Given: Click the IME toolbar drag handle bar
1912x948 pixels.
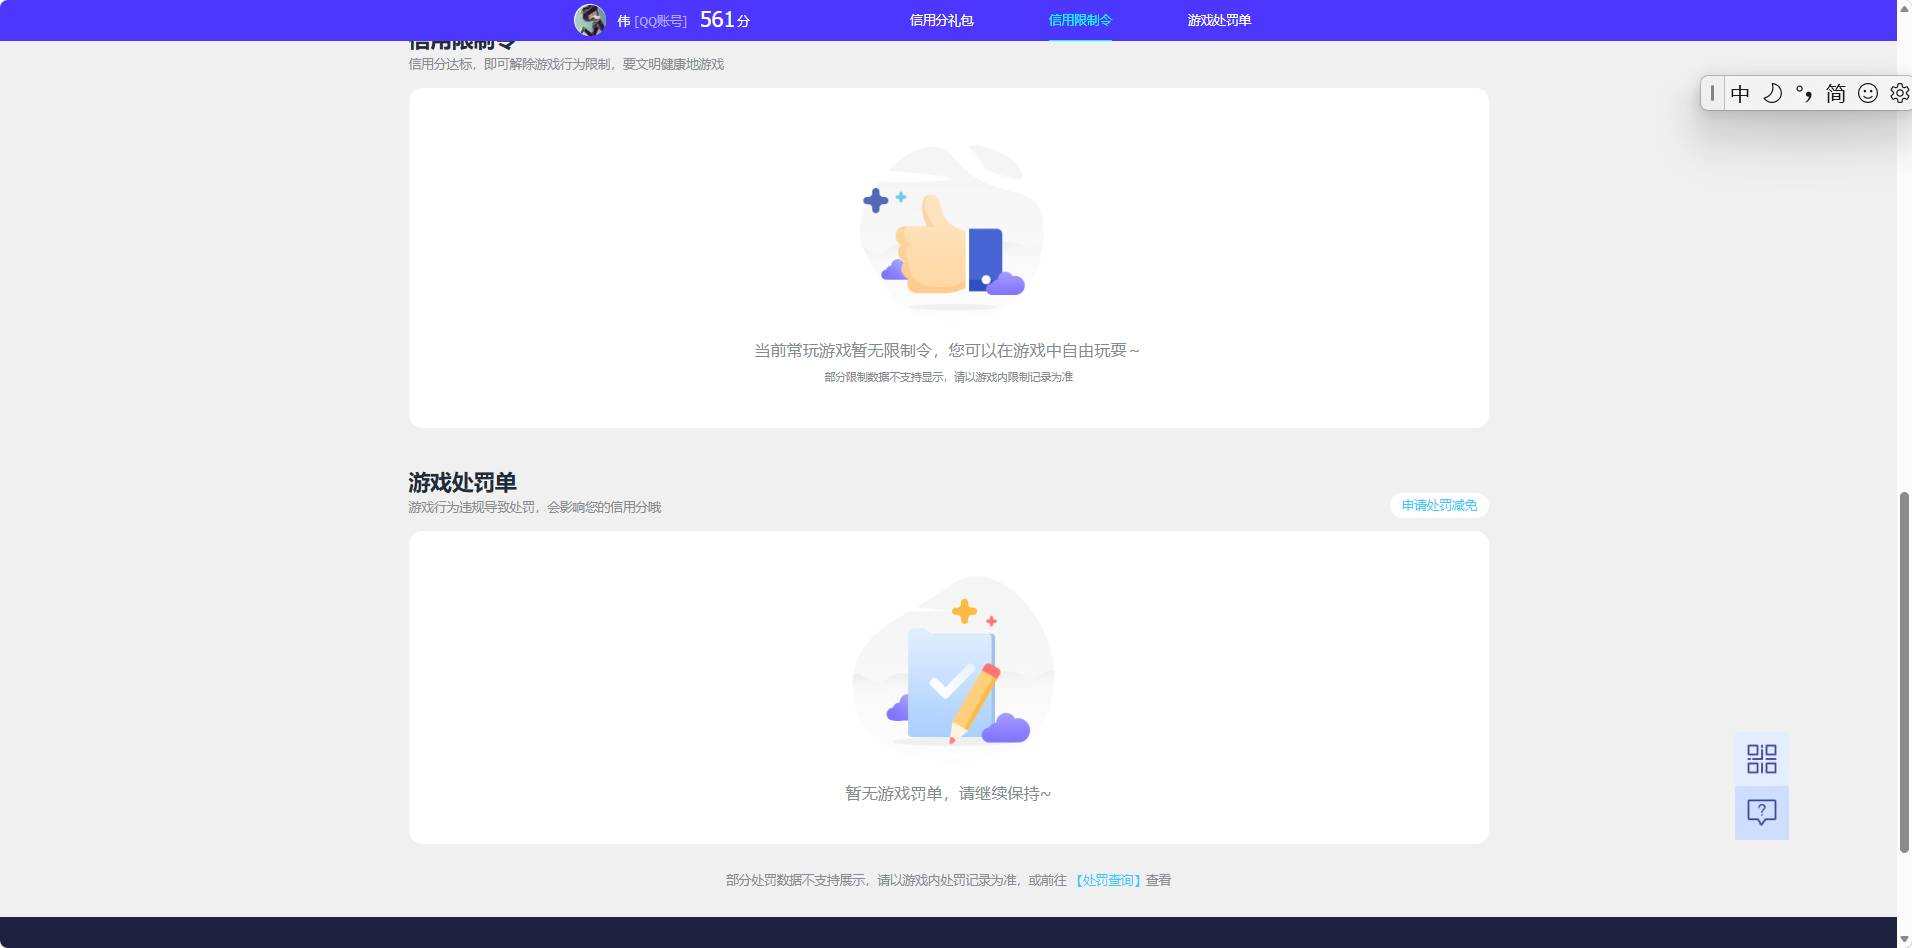Looking at the screenshot, I should [x=1712, y=93].
